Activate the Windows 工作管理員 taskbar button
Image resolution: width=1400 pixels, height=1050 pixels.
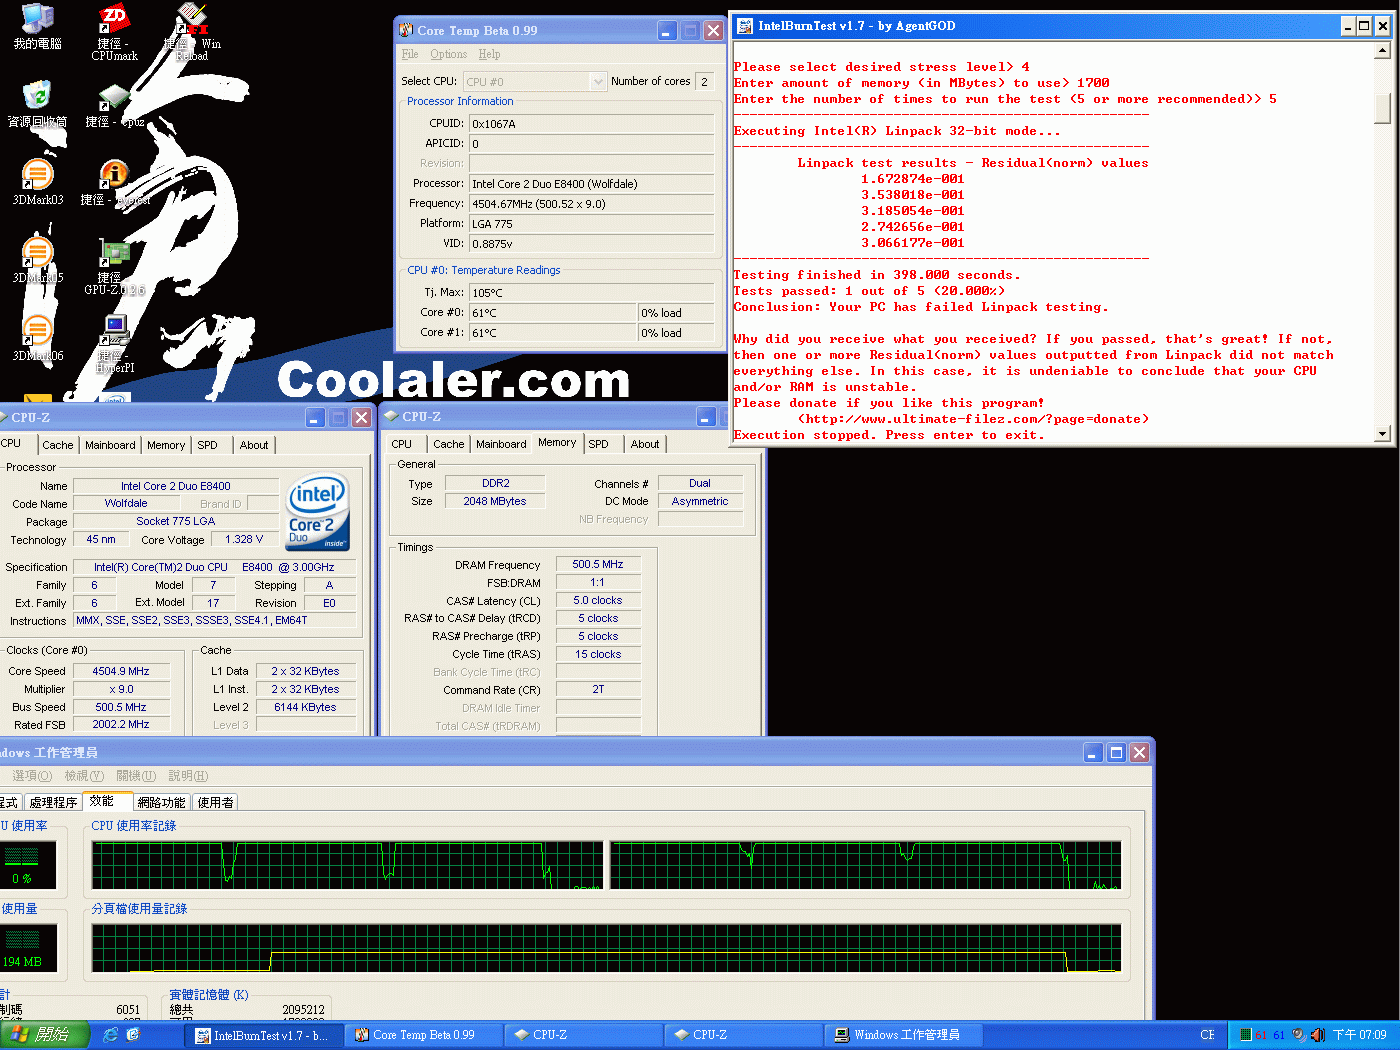pos(904,1035)
